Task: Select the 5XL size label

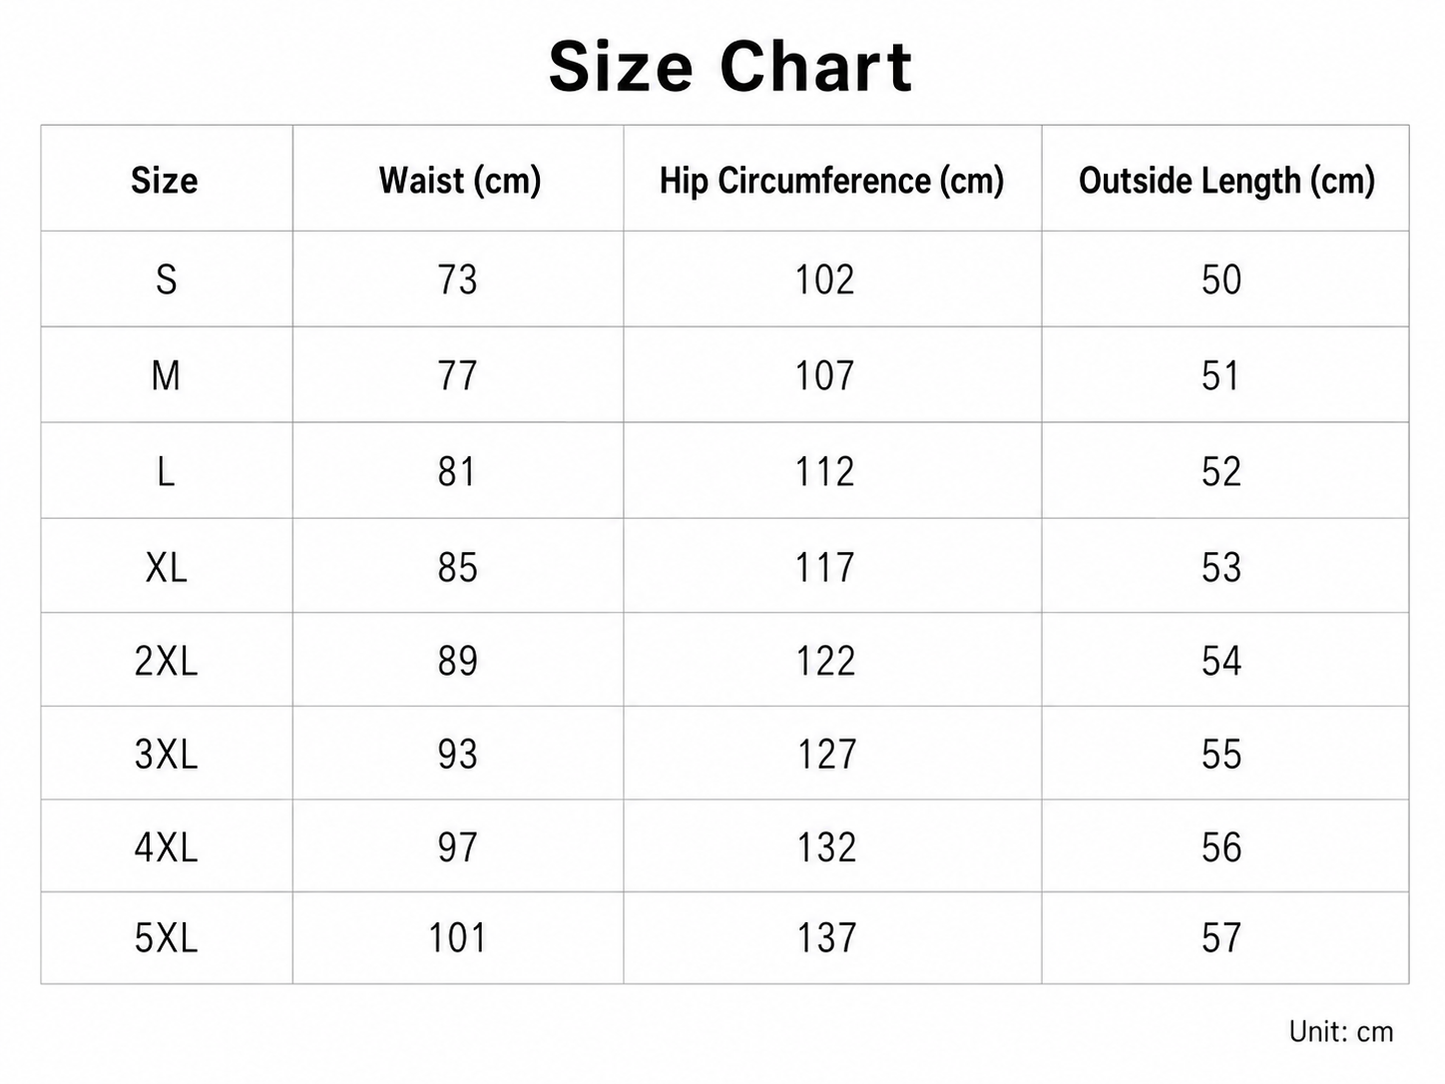Action: 166,938
